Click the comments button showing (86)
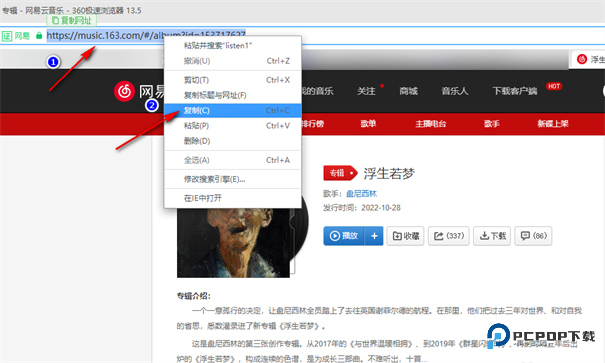 pos(533,236)
